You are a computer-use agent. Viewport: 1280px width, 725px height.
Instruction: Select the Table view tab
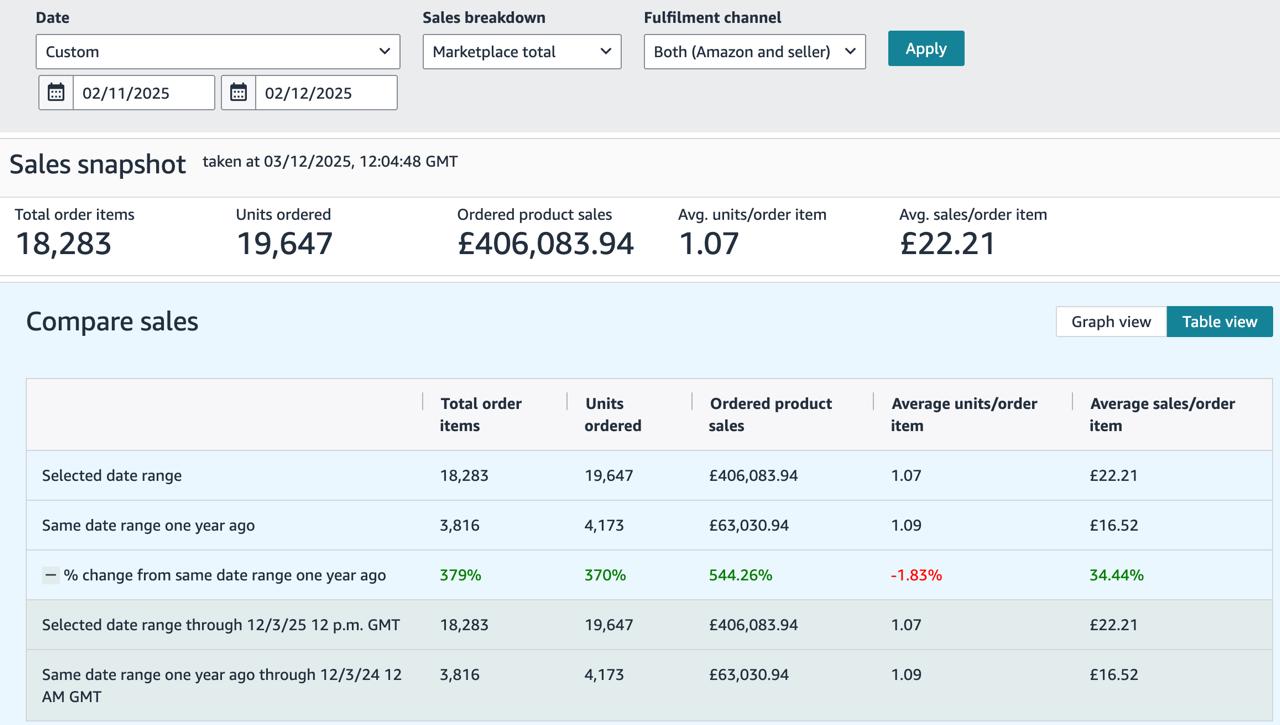point(1219,321)
